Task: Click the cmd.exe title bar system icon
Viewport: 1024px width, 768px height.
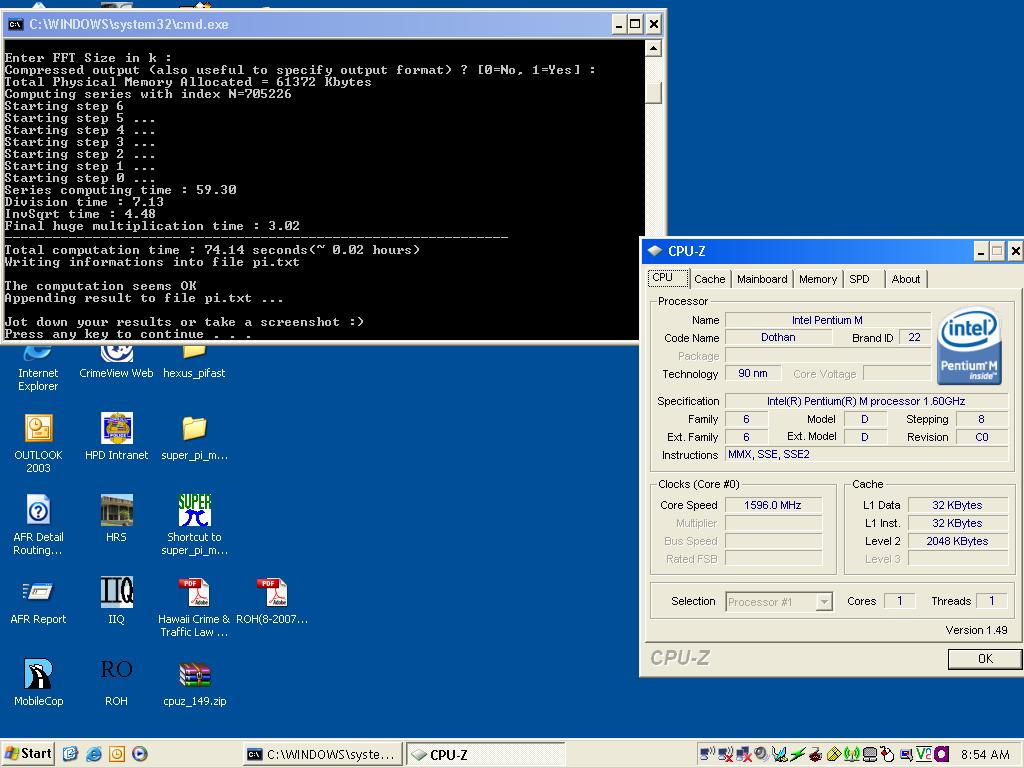Action: [x=16, y=25]
